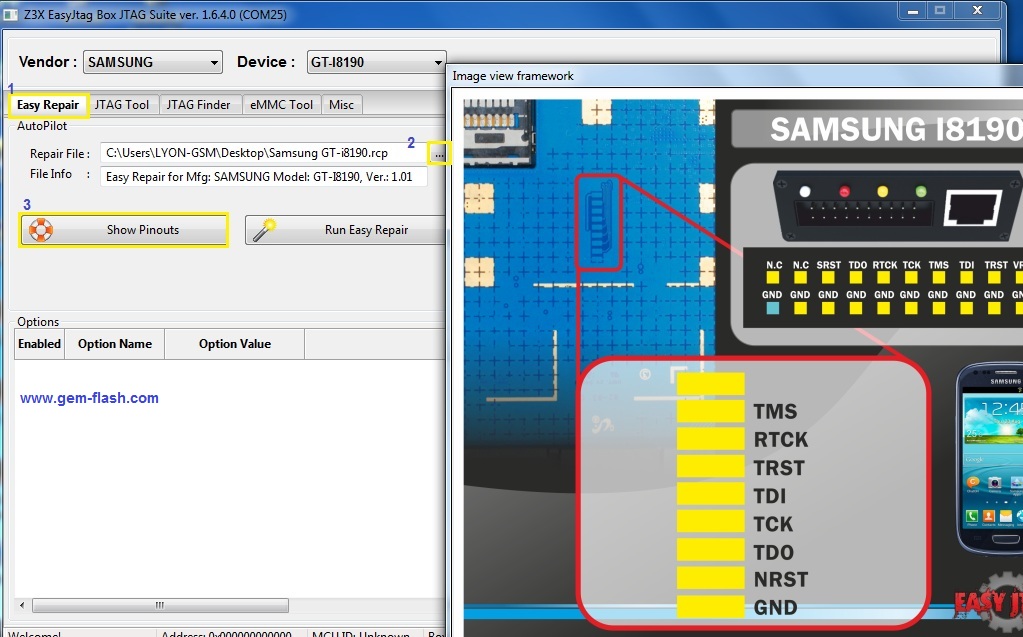Image resolution: width=1023 pixels, height=637 pixels.
Task: Click the lifebuoy icon on Show Pinouts
Action: click(x=40, y=230)
